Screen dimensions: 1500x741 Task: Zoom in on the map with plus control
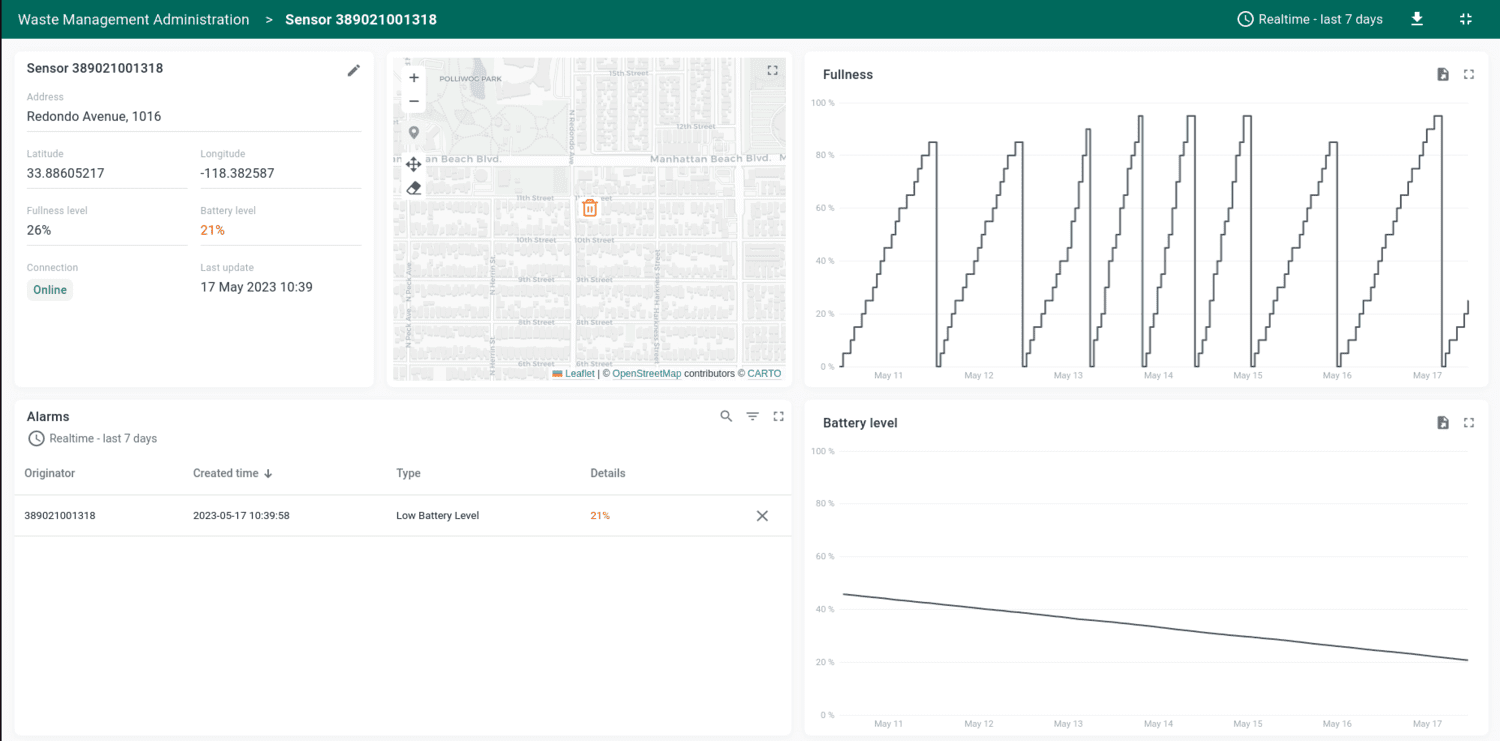(413, 77)
